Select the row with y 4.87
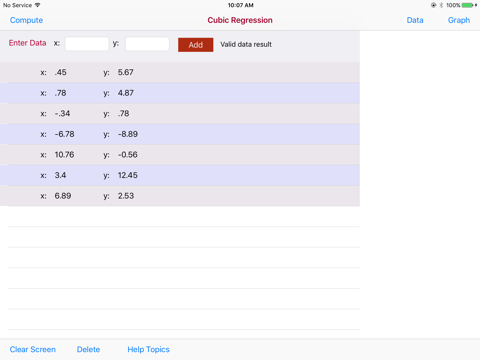480x360 pixels. click(180, 93)
